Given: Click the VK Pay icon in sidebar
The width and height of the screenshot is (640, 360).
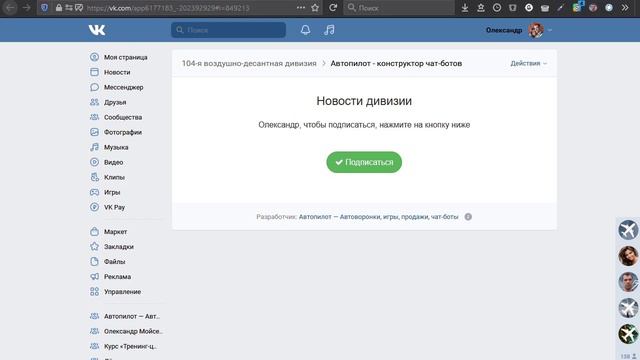Looking at the screenshot, I should click(x=94, y=207).
